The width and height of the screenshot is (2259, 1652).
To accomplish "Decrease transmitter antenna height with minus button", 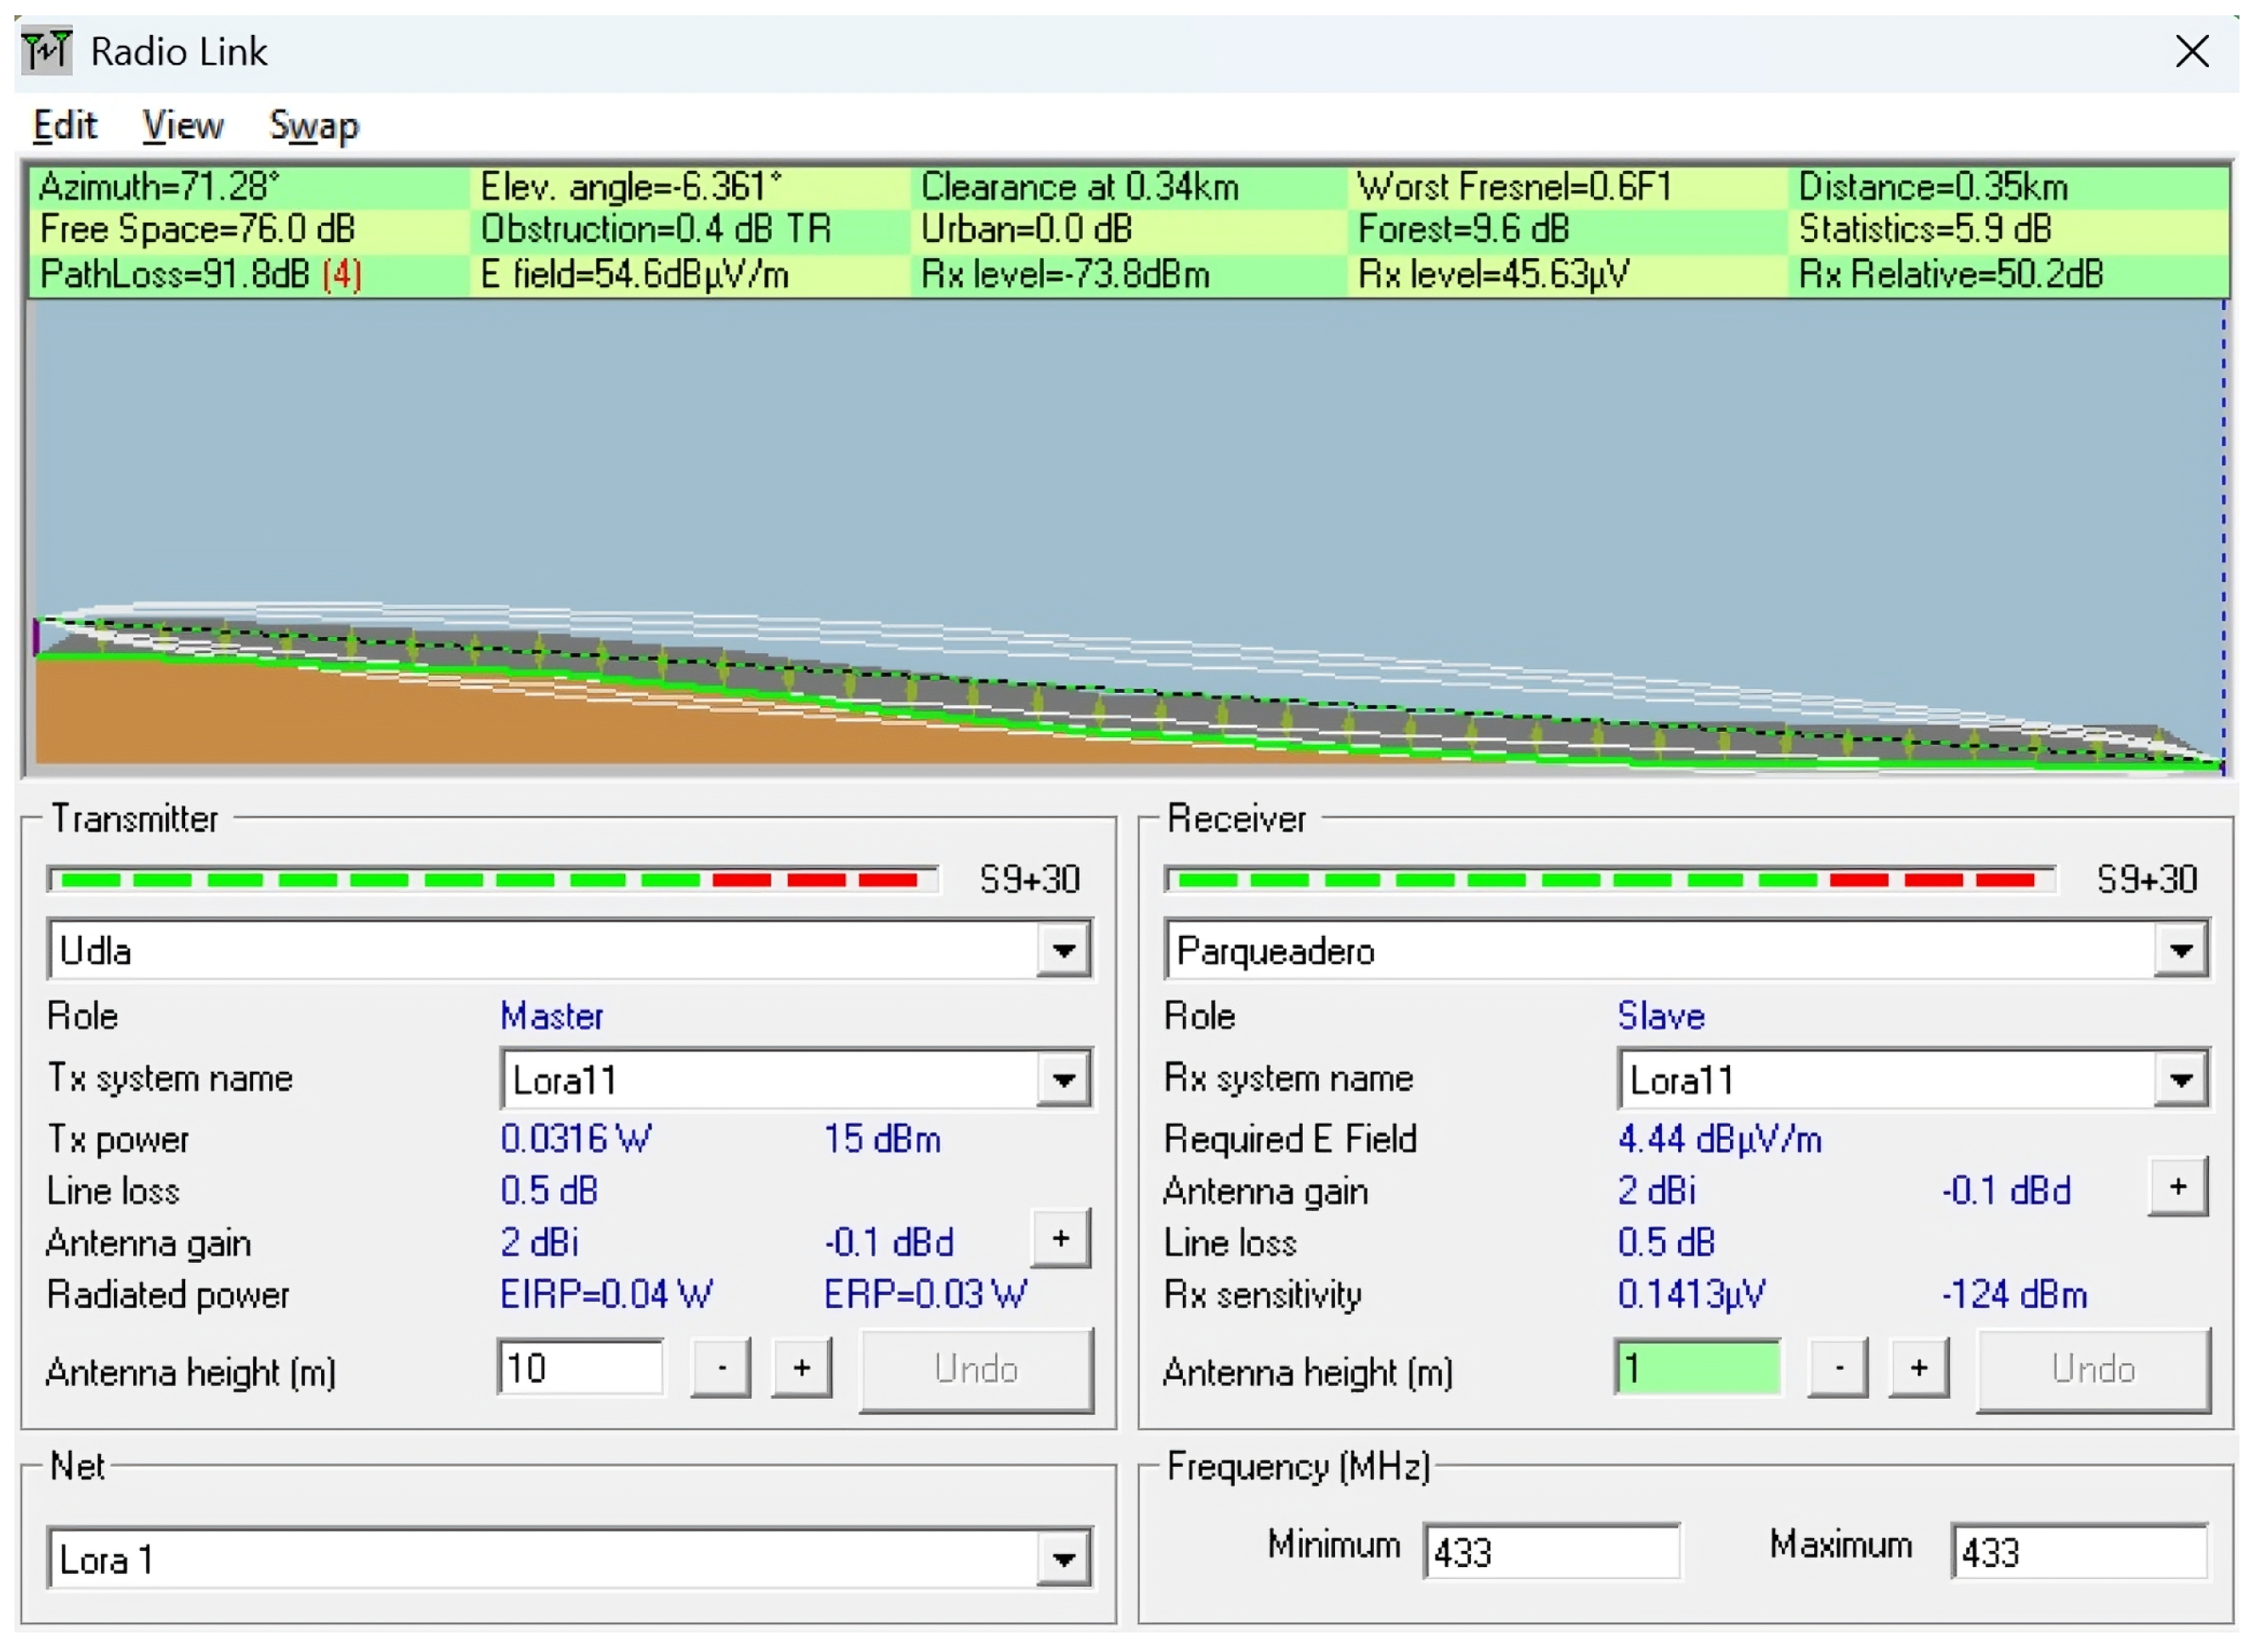I will click(721, 1367).
